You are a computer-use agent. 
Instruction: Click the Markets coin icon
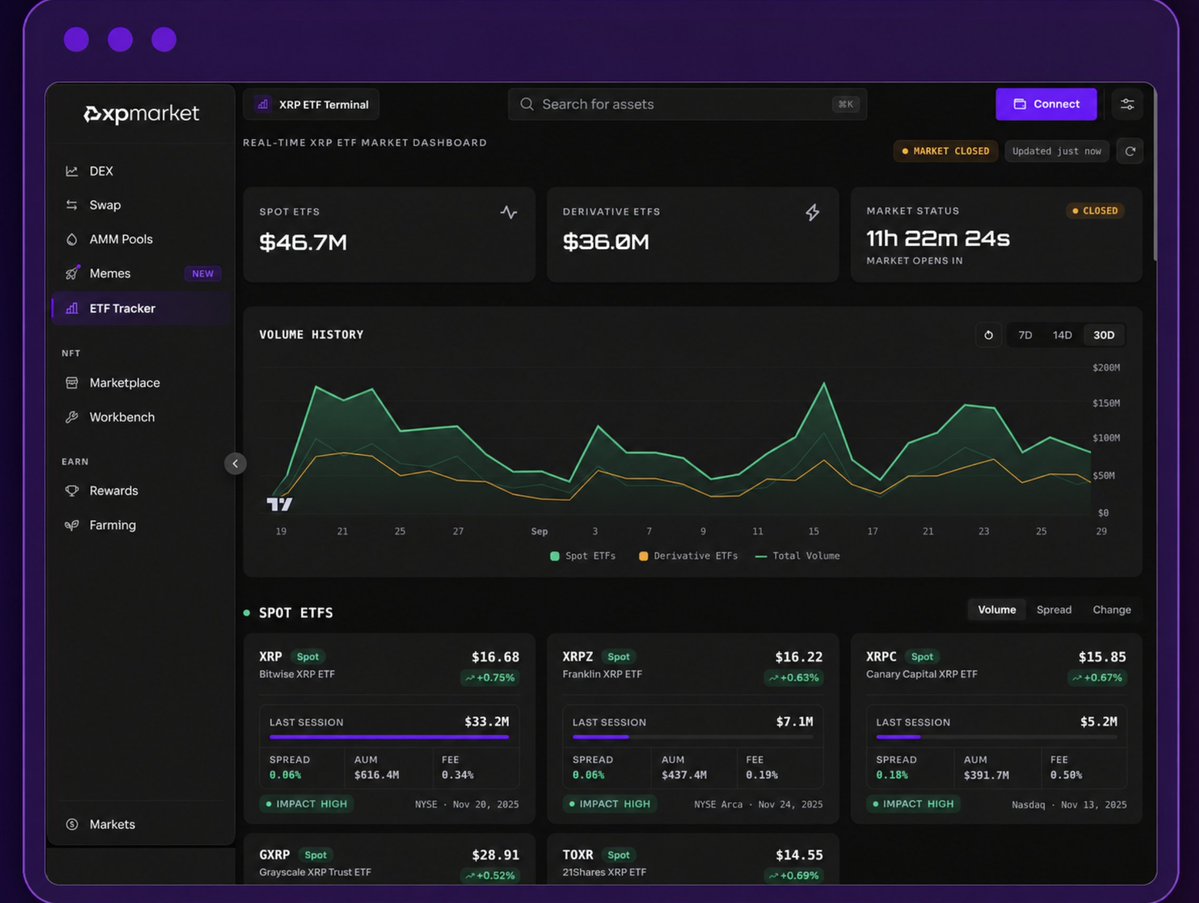(x=72, y=824)
